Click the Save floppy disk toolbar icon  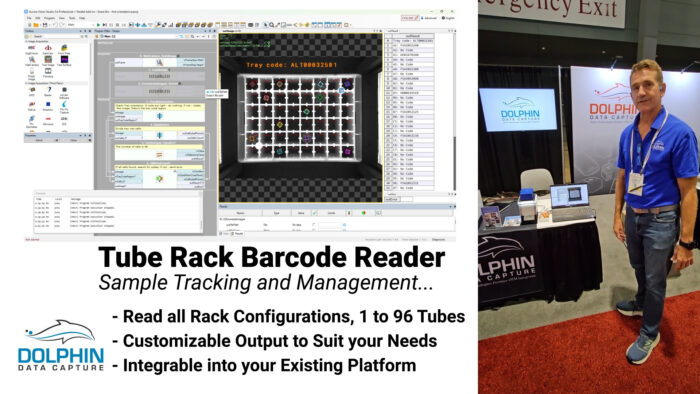click(45, 25)
